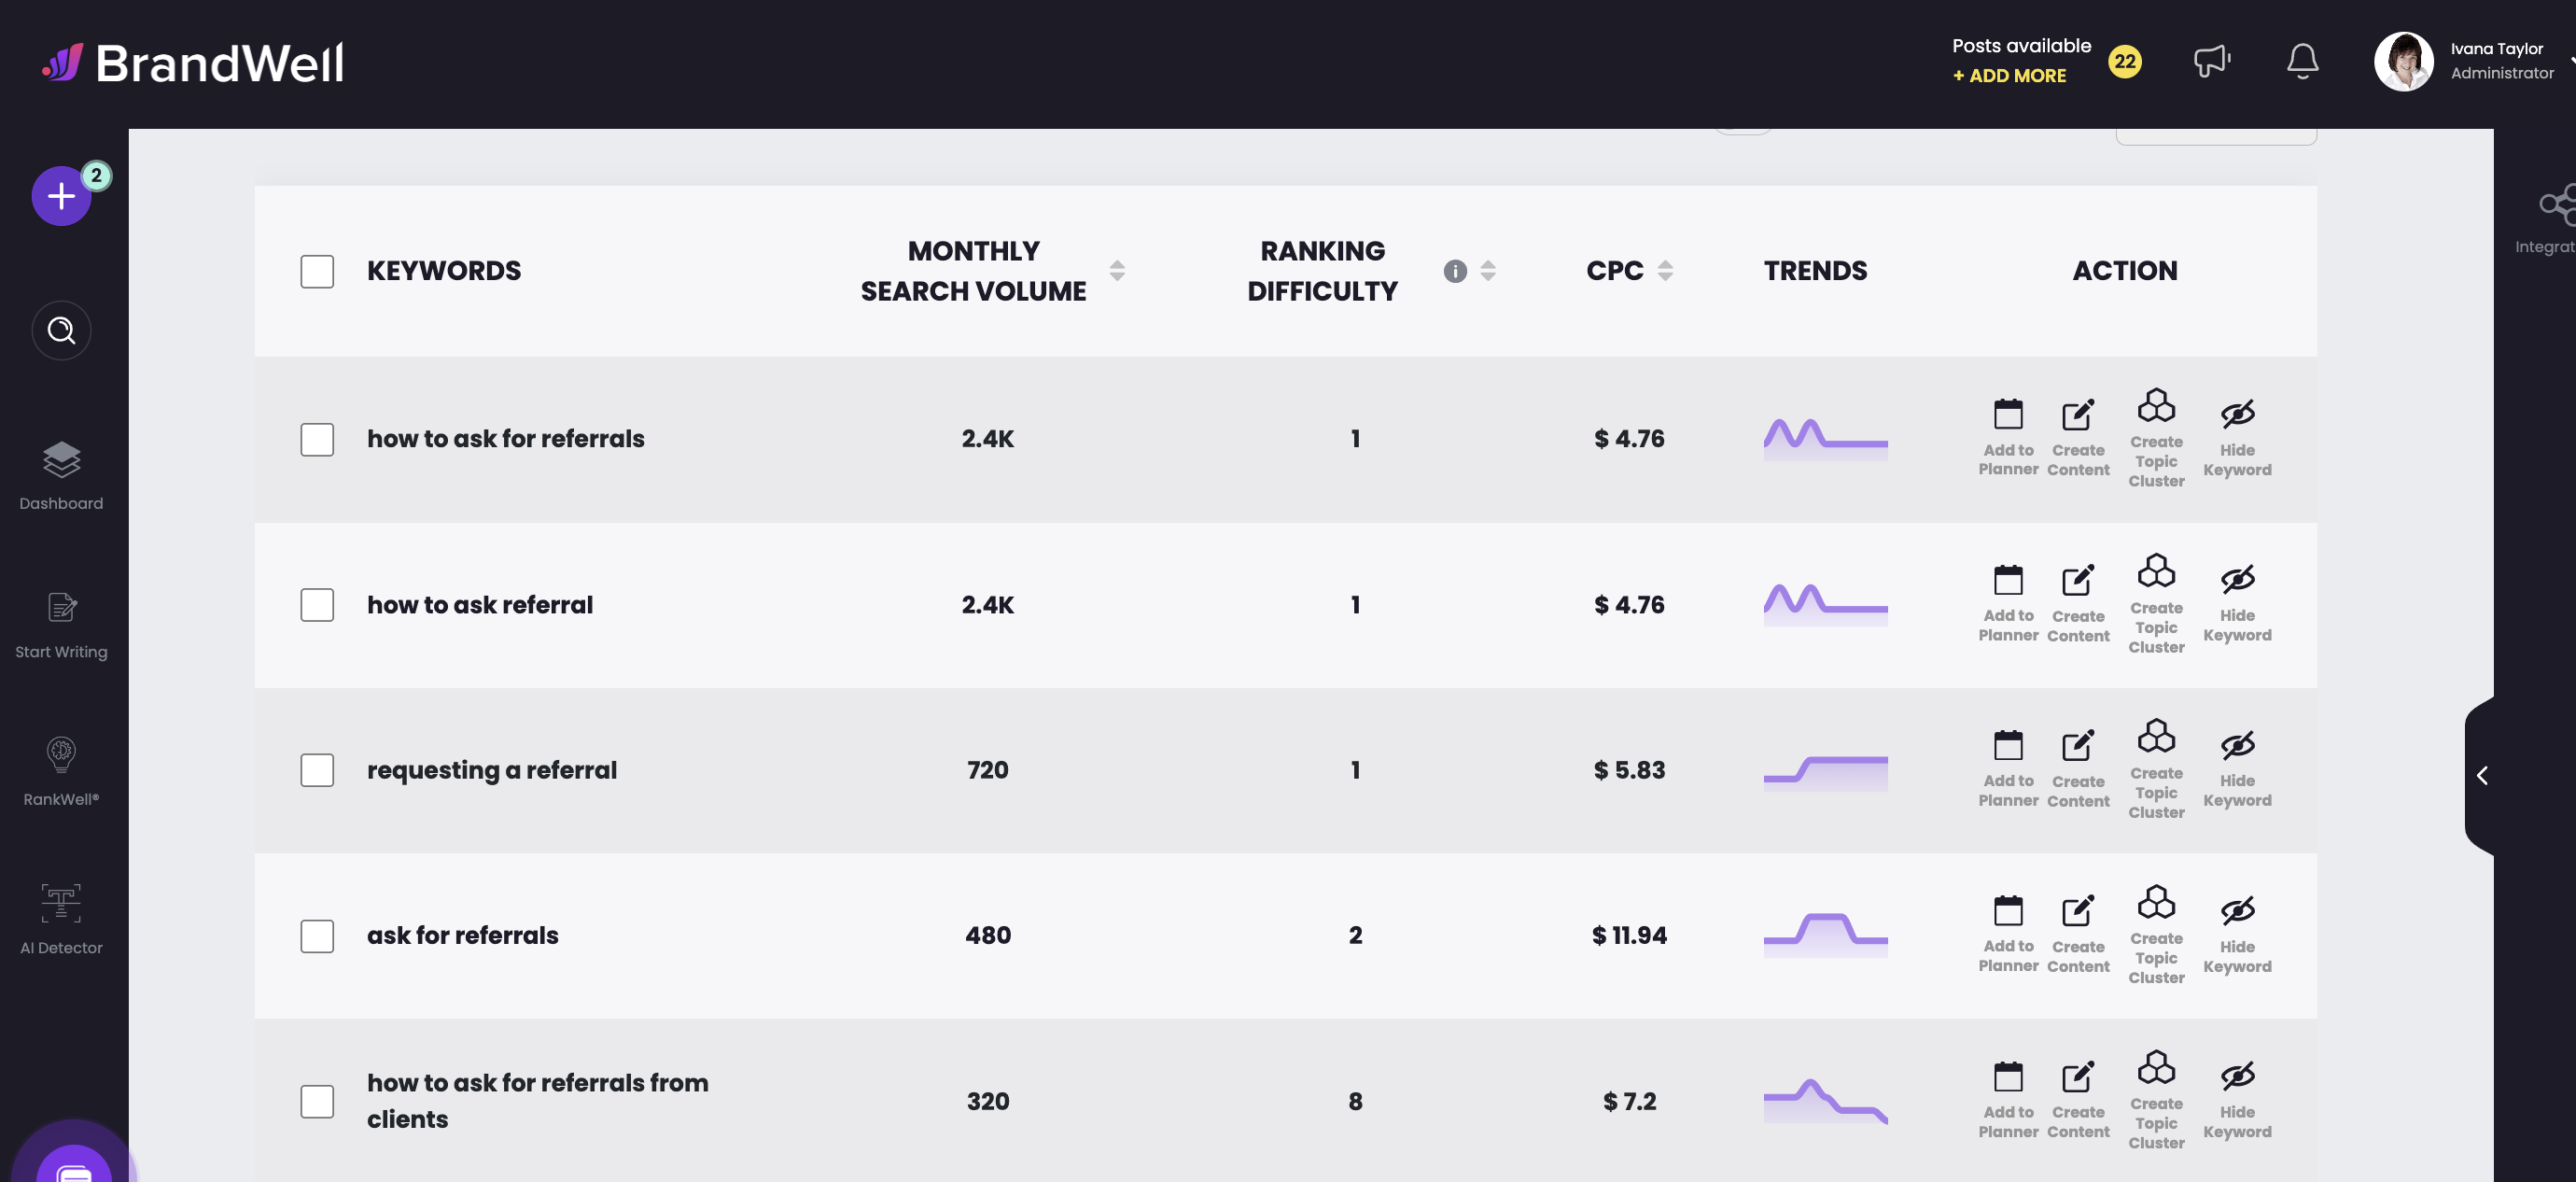Click the purple plus create button

(61, 196)
